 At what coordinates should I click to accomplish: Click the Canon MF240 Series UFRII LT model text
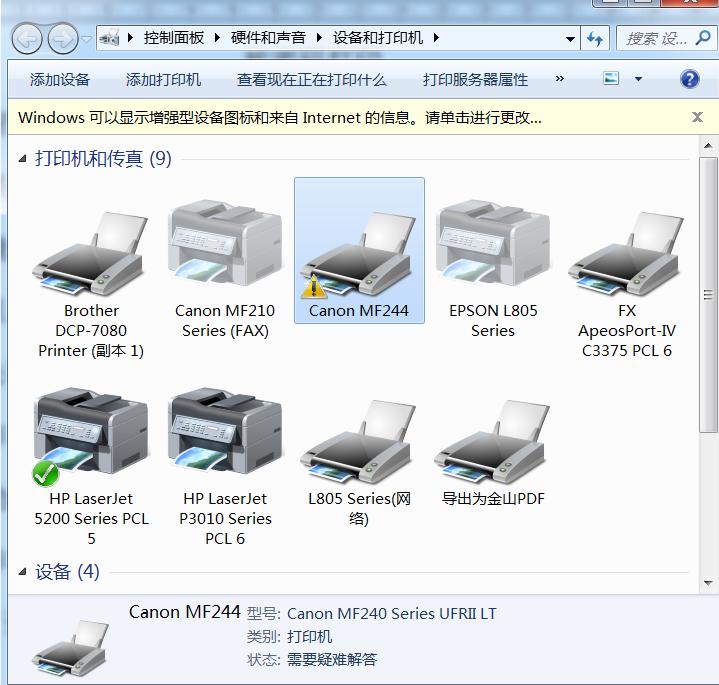[x=392, y=613]
